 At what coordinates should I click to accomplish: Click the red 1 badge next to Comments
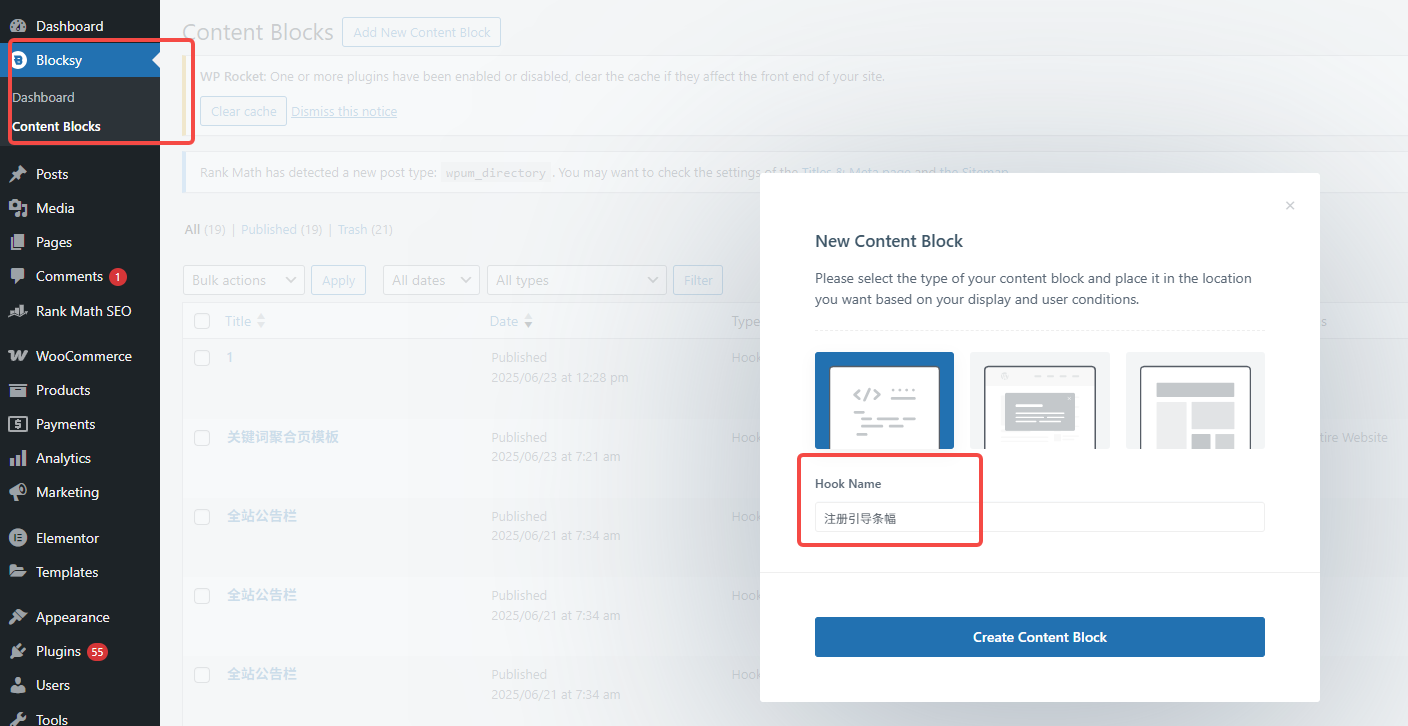point(118,277)
